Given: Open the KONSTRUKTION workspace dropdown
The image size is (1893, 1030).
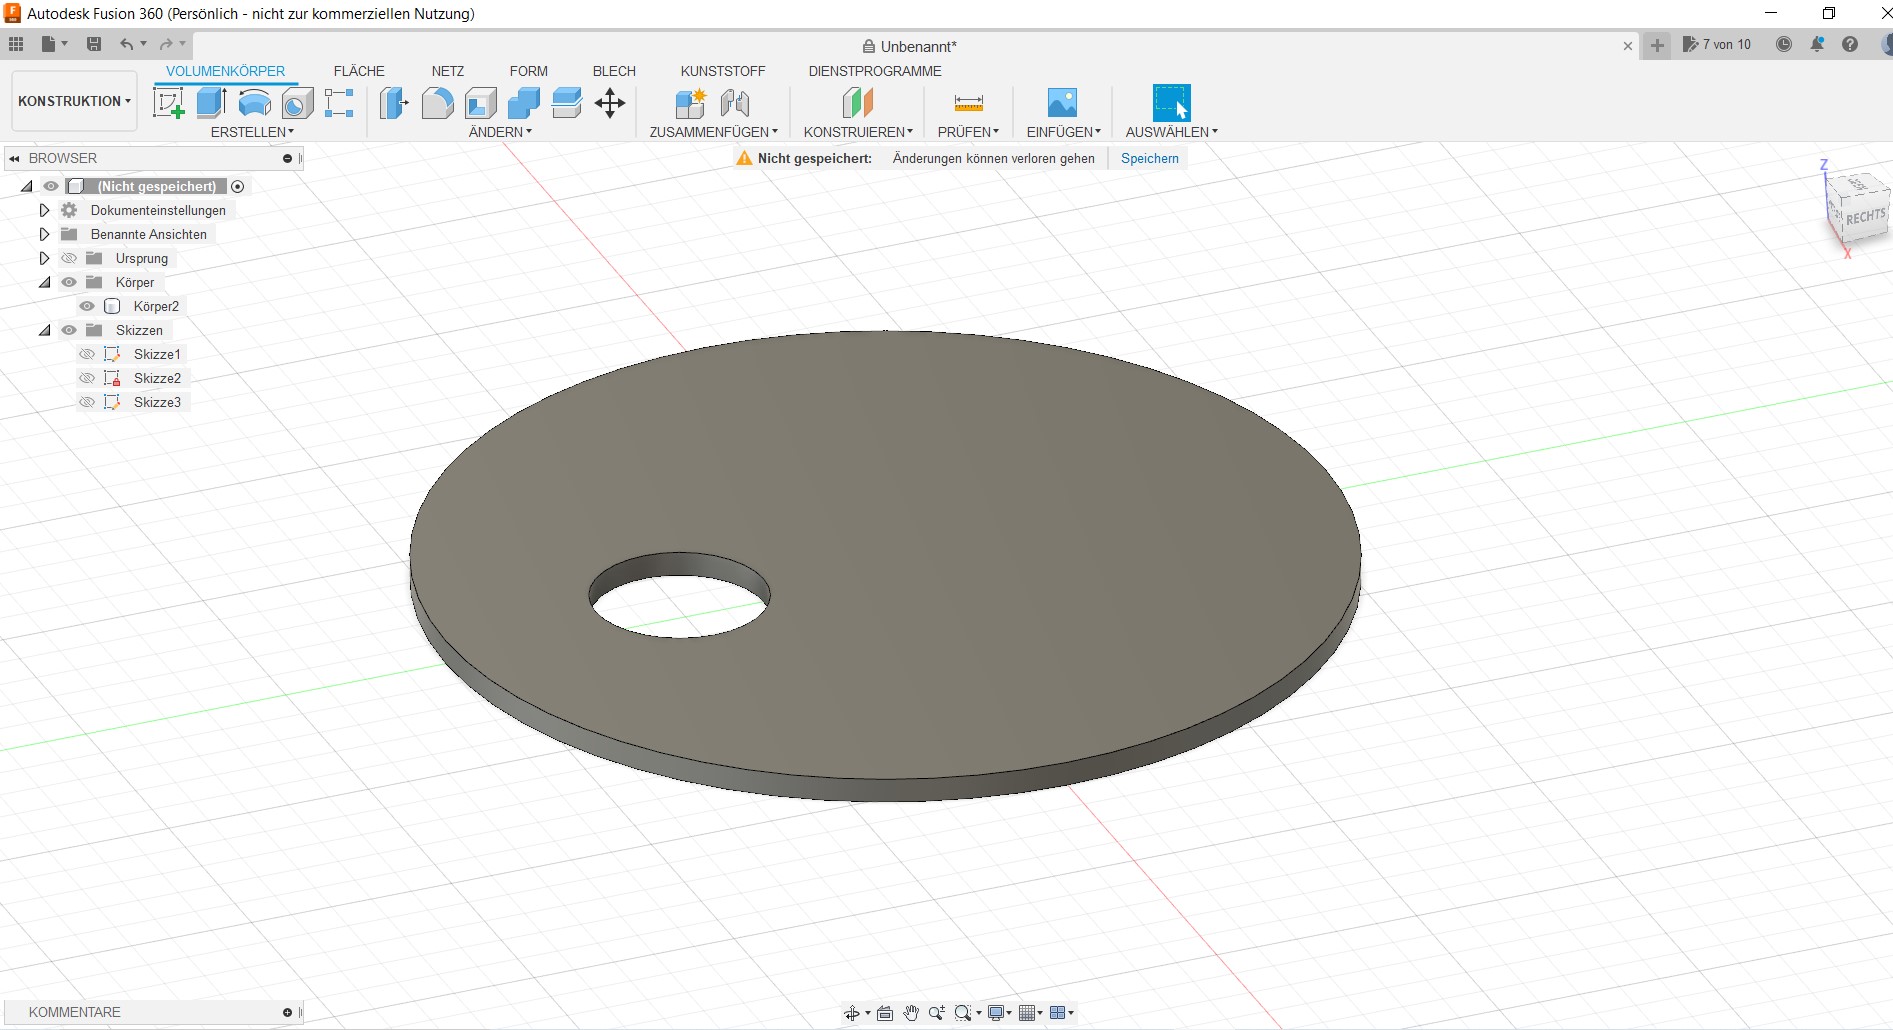Looking at the screenshot, I should pos(74,101).
